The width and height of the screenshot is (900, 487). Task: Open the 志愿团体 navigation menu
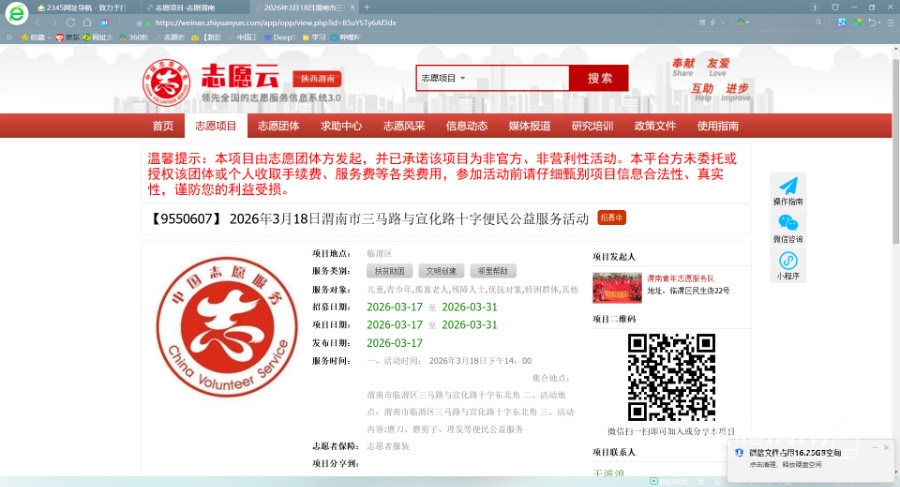click(279, 126)
